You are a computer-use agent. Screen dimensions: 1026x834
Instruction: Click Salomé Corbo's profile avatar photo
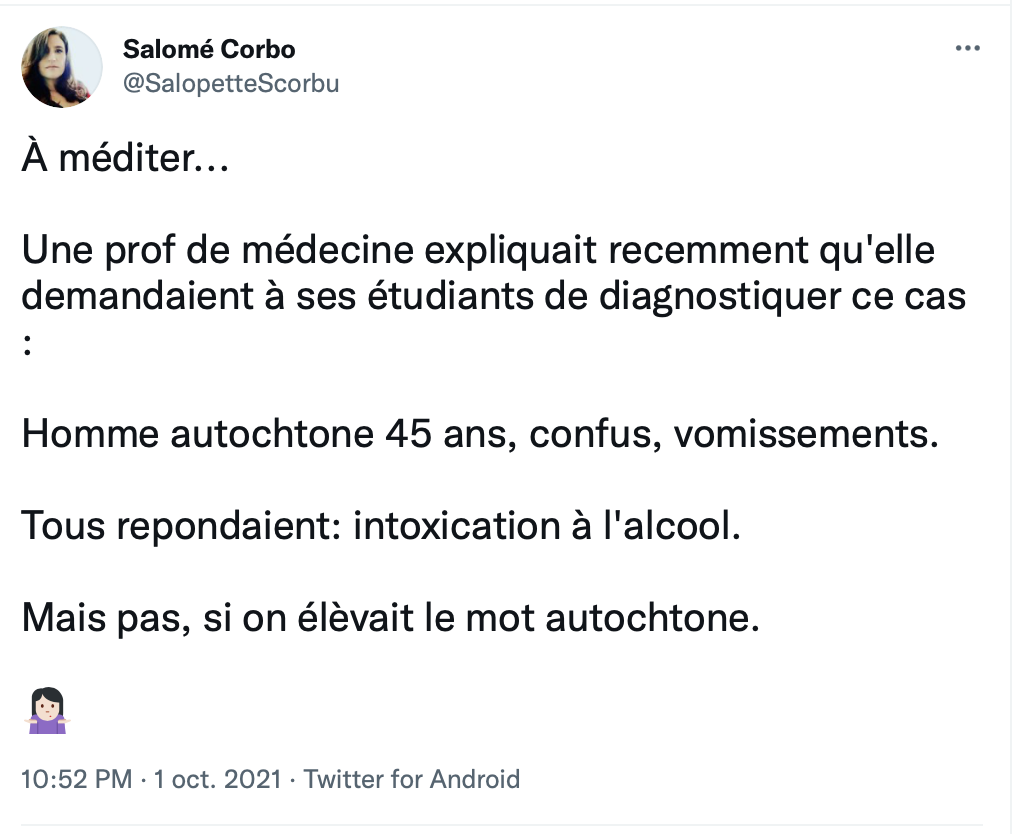(62, 67)
